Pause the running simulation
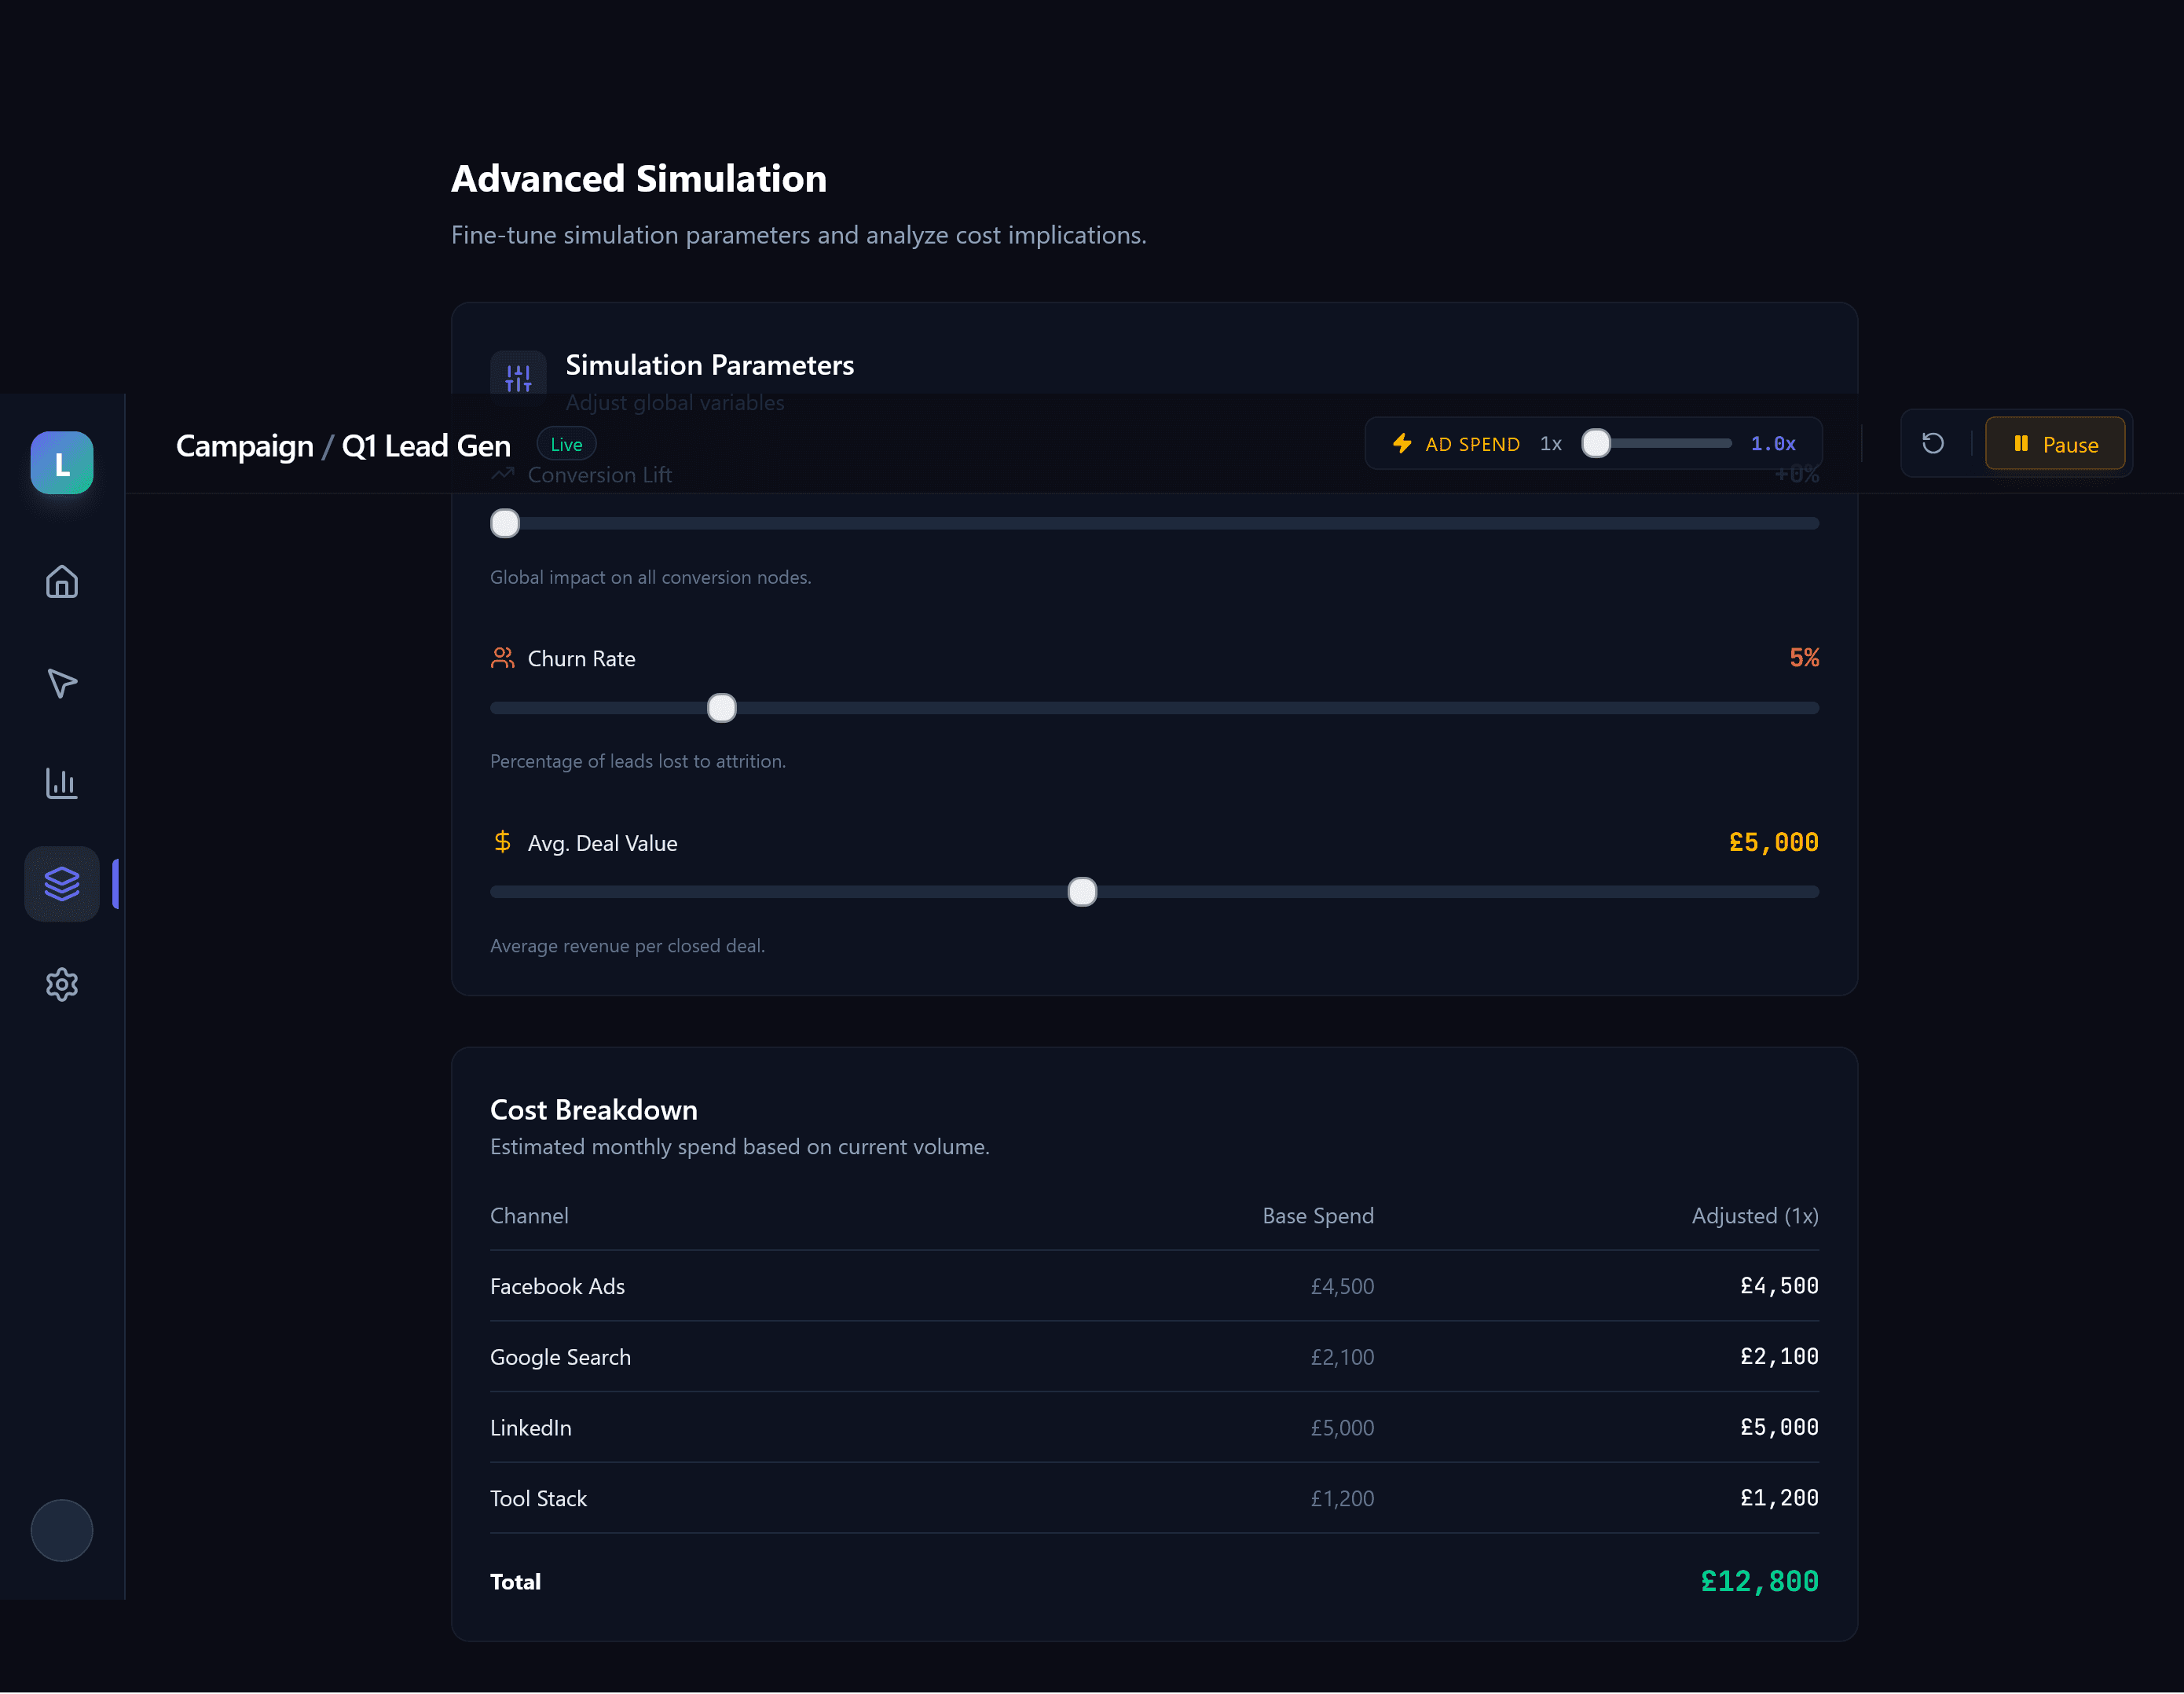2184x1694 pixels. coord(2055,444)
